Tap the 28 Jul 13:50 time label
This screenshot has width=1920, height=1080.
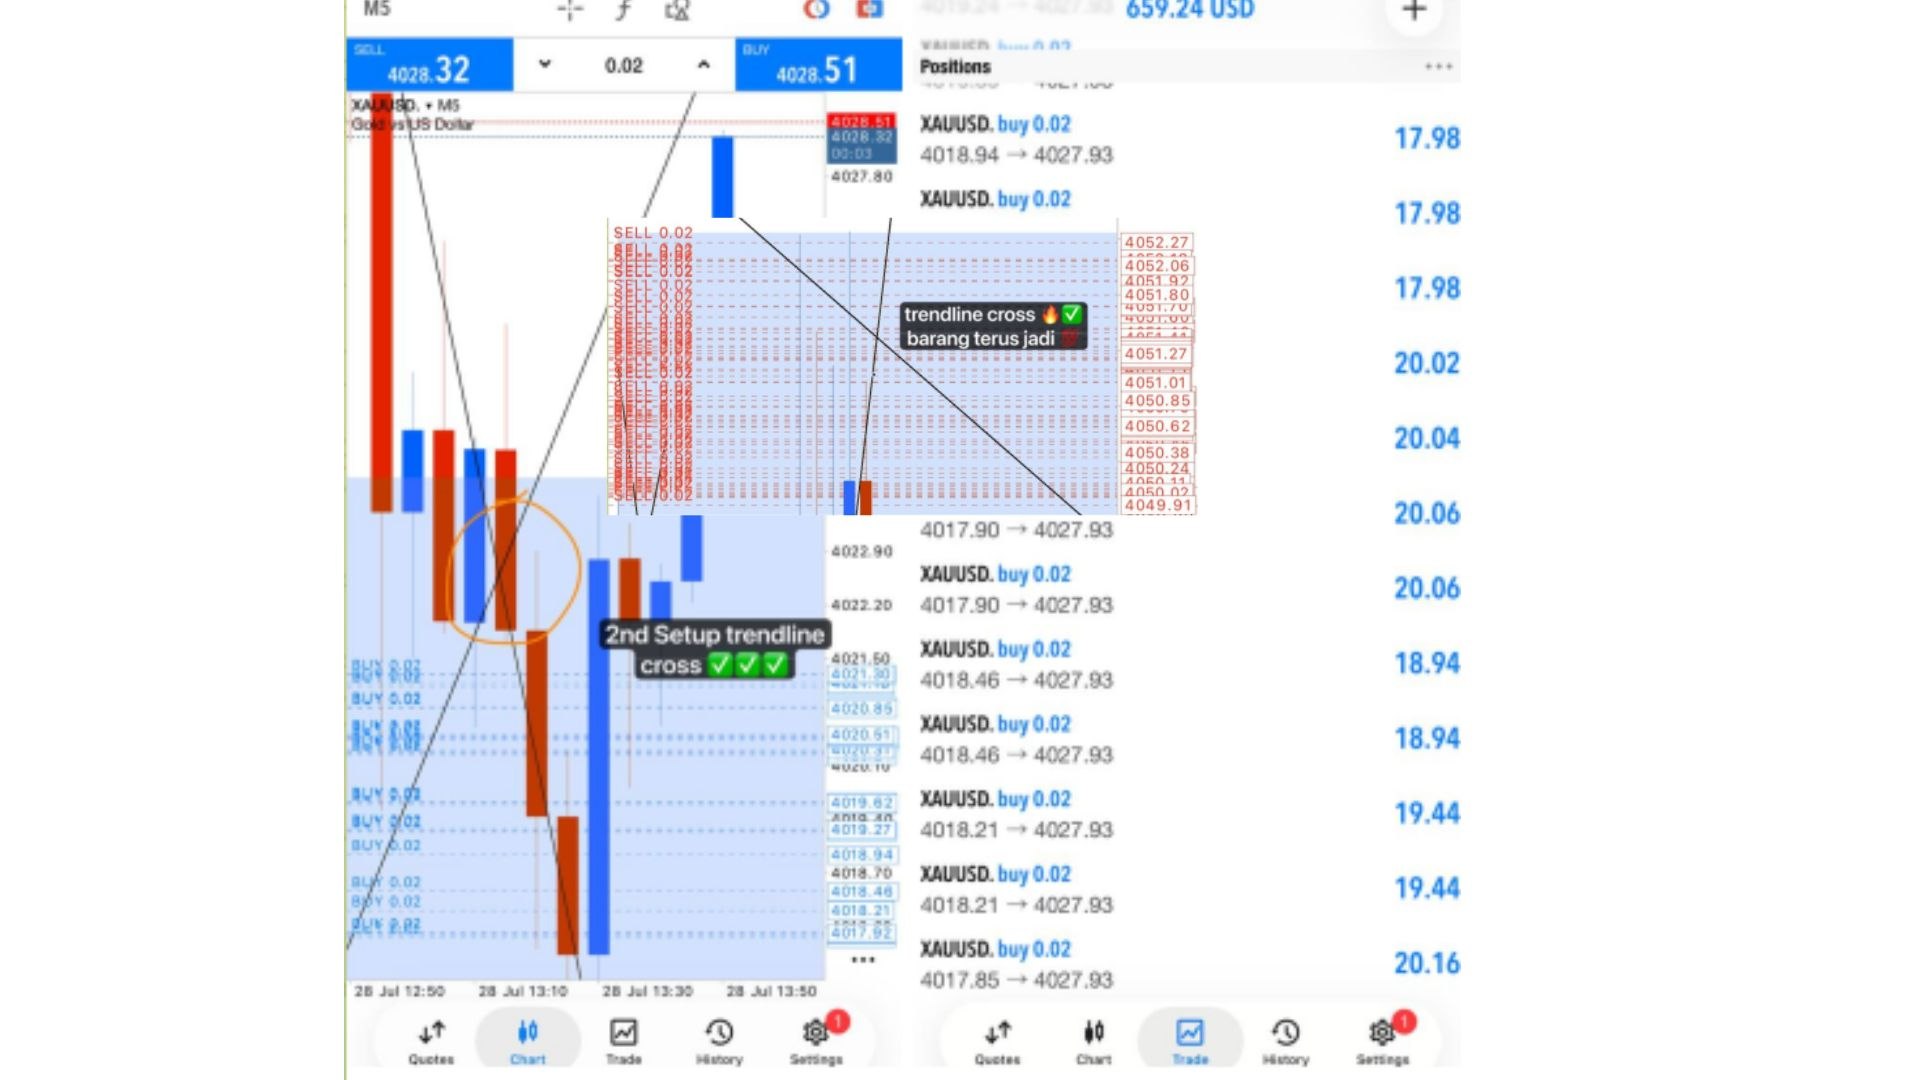pyautogui.click(x=771, y=991)
